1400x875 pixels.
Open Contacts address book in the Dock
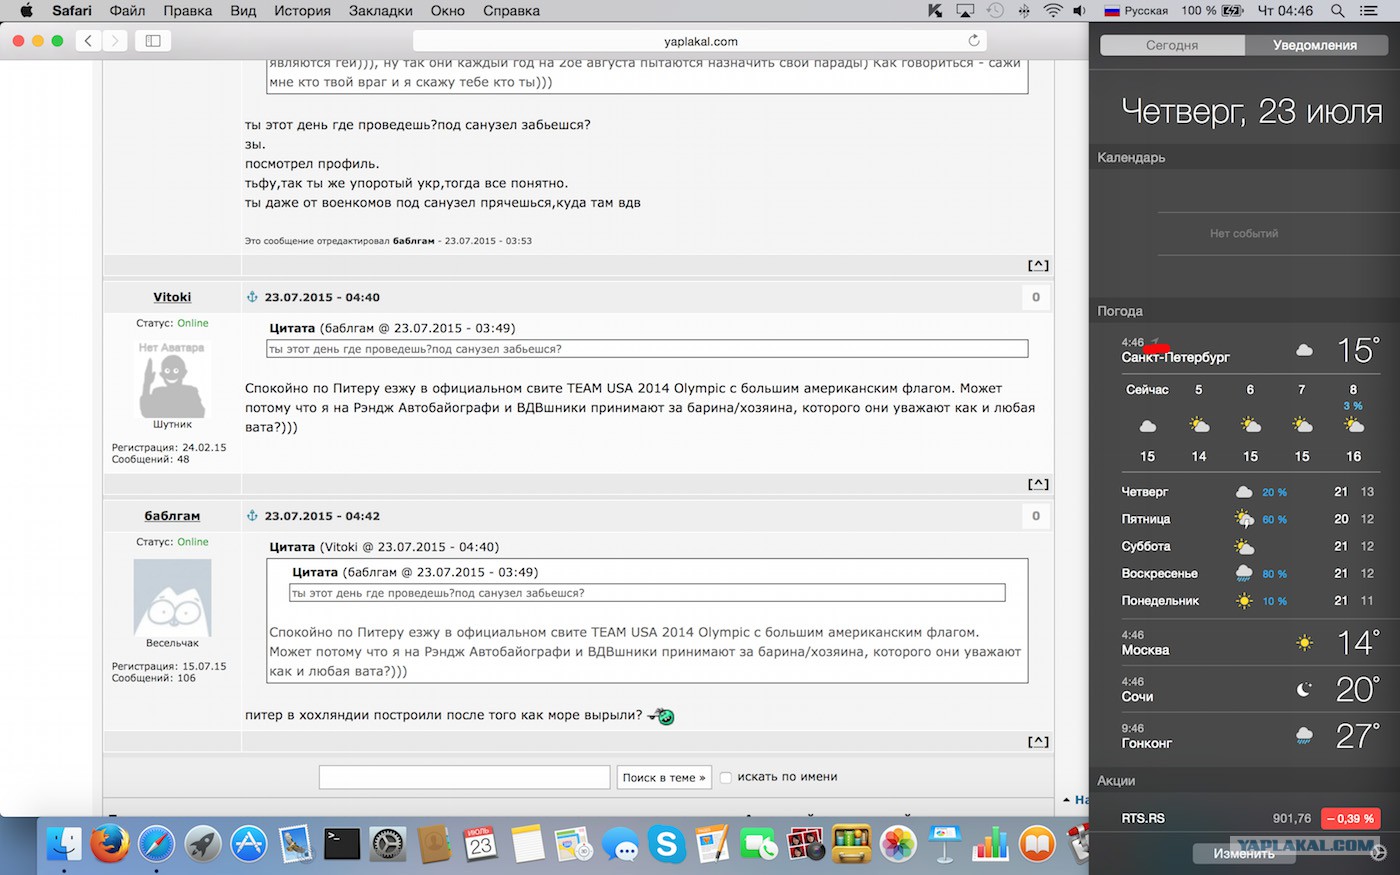[435, 845]
